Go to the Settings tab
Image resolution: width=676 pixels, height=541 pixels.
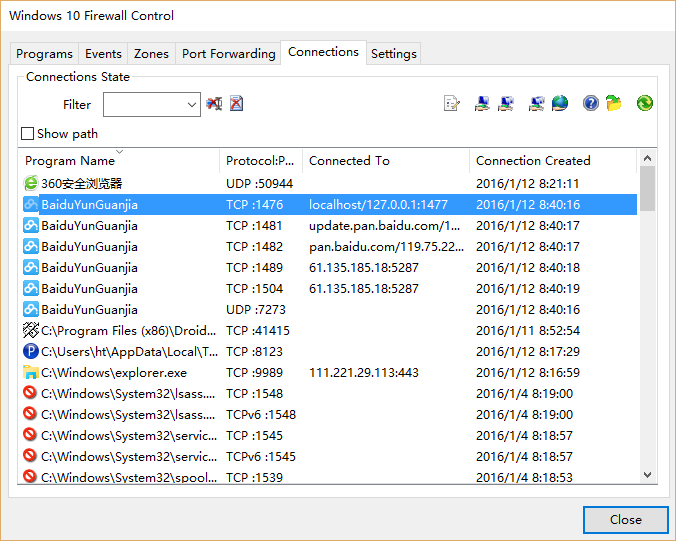tap(394, 54)
